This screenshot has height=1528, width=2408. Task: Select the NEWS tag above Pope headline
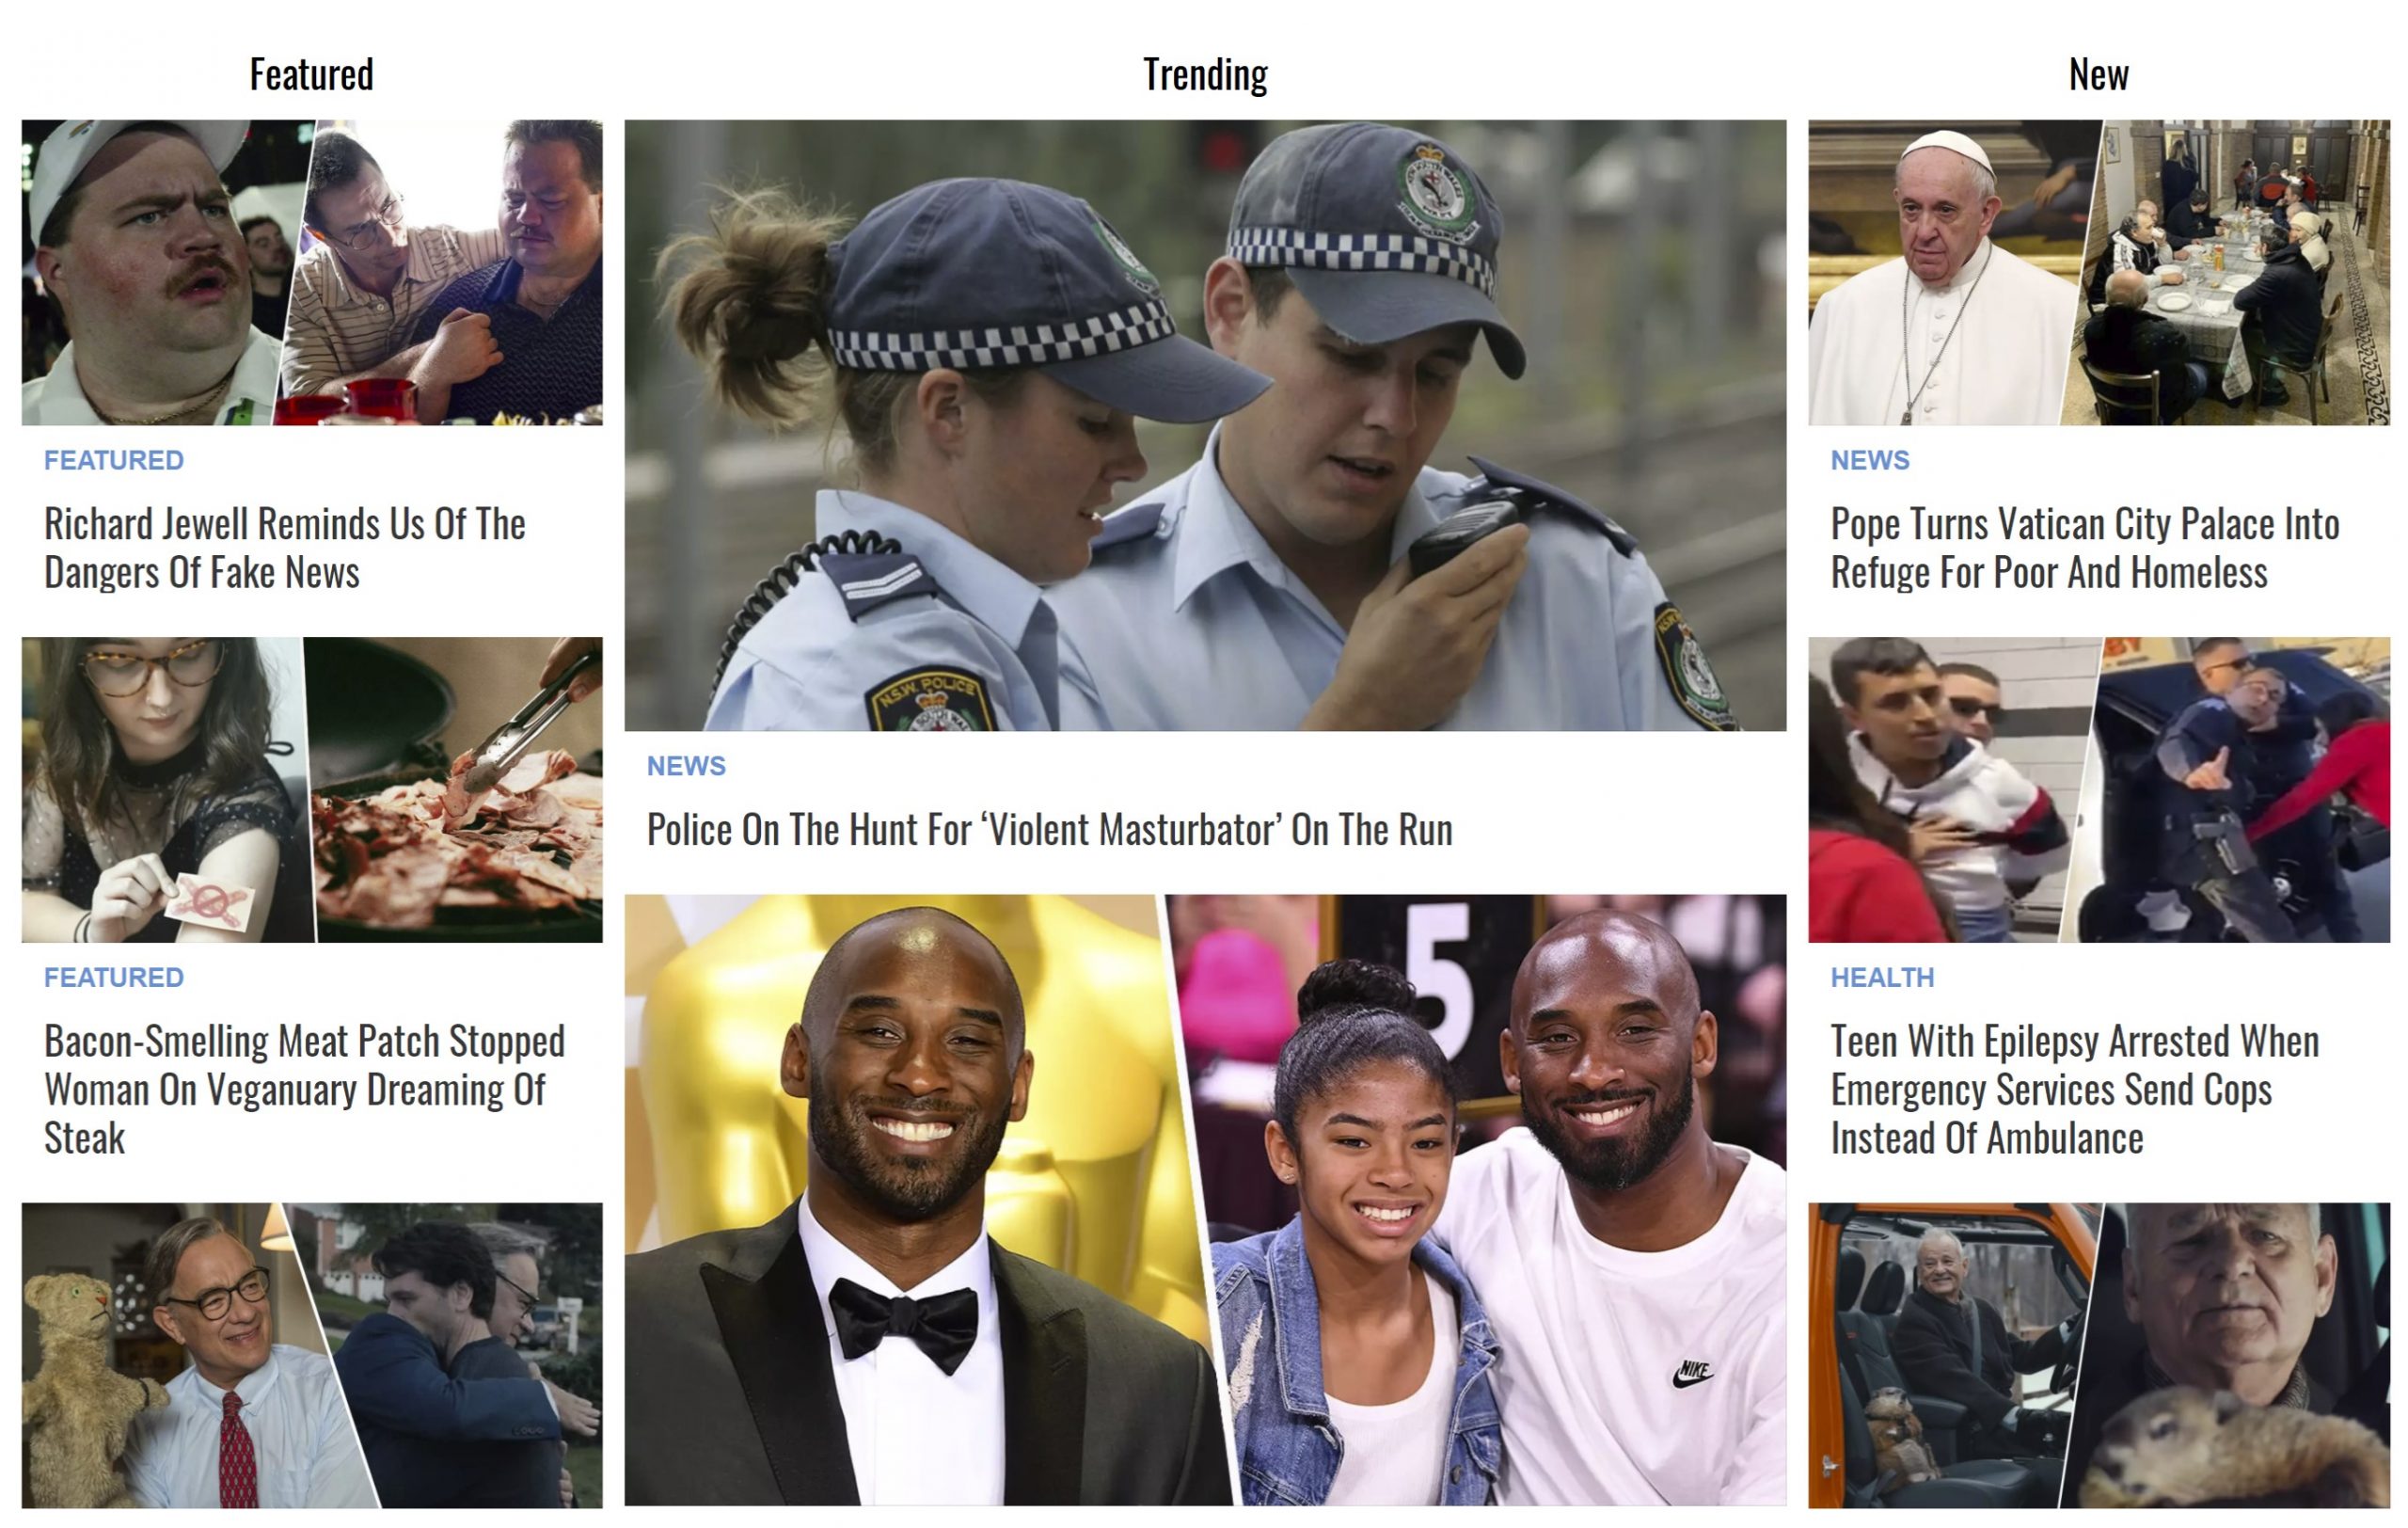1870,460
